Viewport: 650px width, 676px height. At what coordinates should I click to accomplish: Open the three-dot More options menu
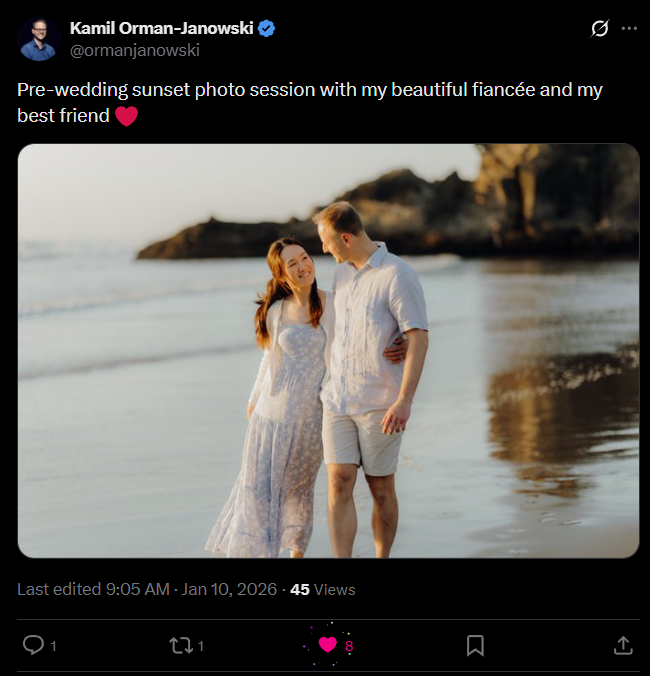[629, 29]
